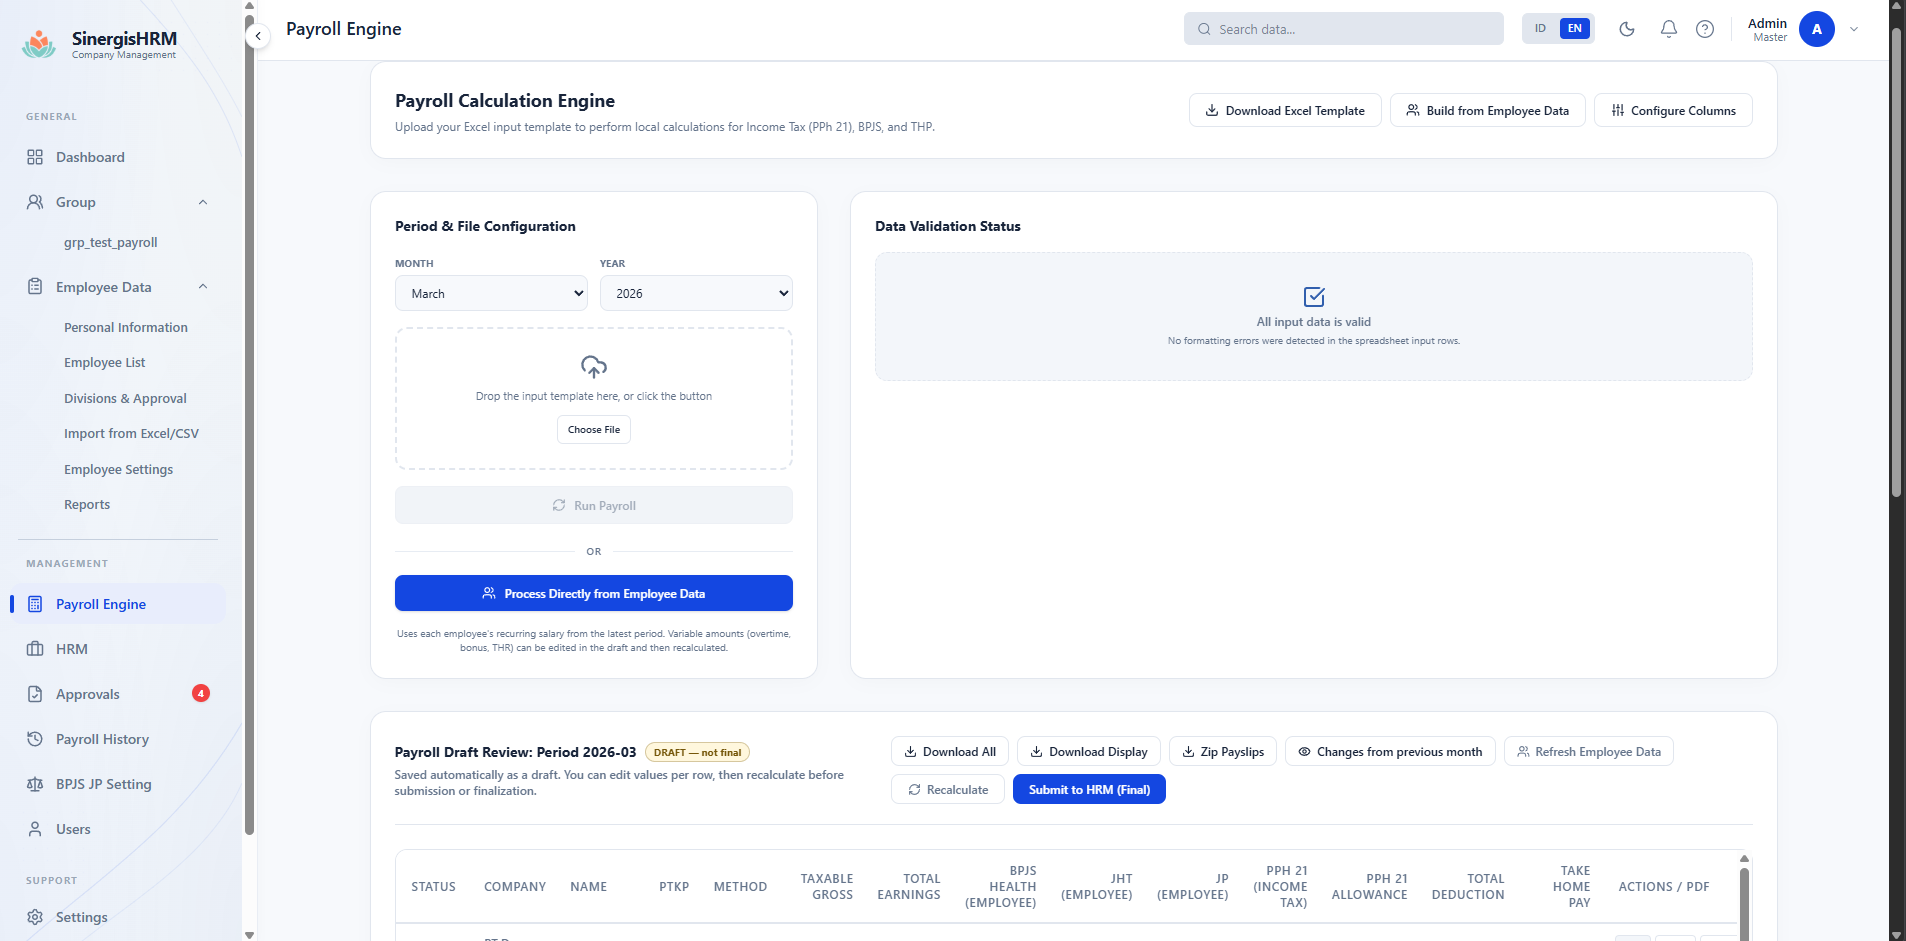
Task: Click Download All button
Action: (950, 751)
